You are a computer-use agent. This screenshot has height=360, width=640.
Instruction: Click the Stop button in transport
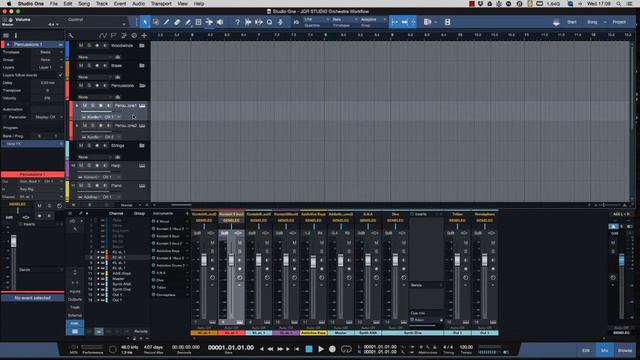click(309, 349)
